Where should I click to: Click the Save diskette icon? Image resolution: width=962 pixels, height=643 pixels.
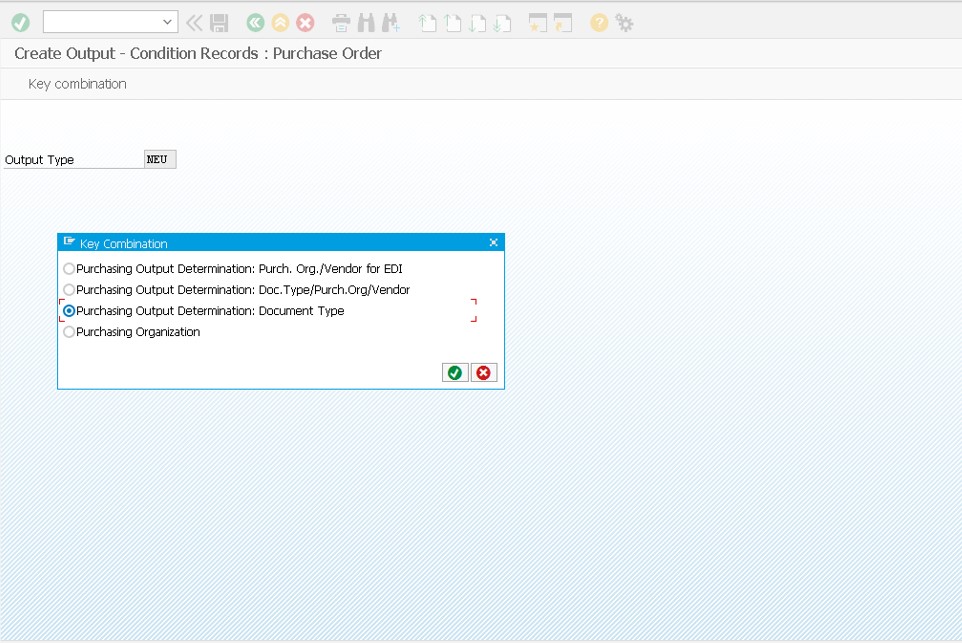pyautogui.click(x=219, y=23)
